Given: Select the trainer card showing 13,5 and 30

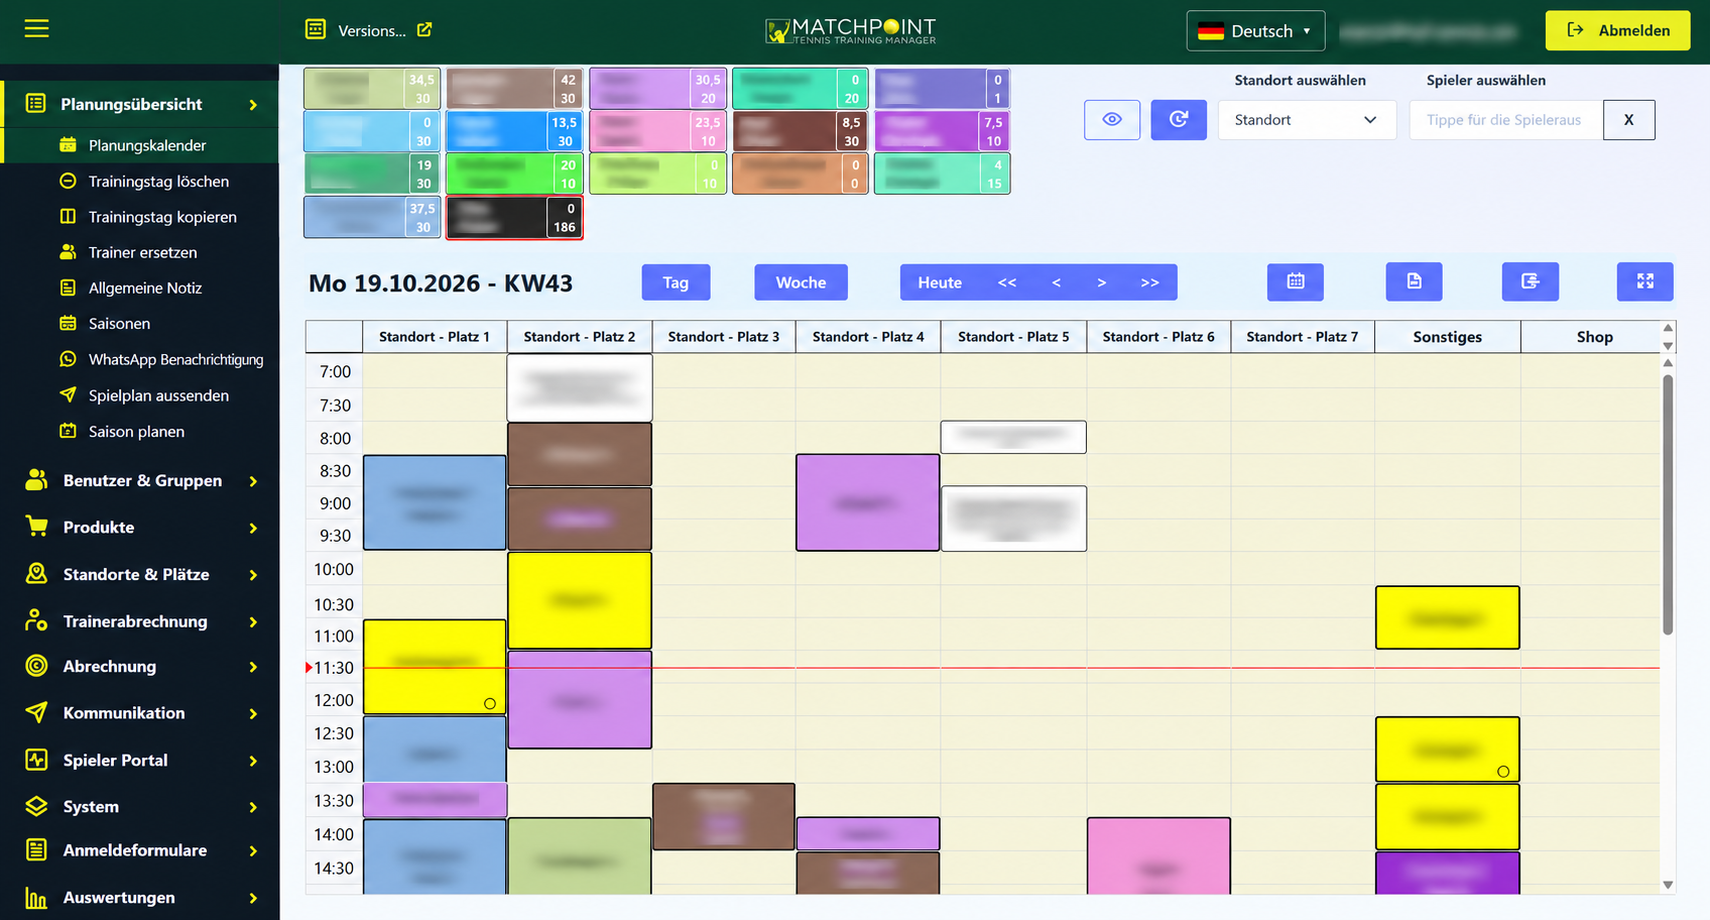Looking at the screenshot, I should click(x=514, y=131).
